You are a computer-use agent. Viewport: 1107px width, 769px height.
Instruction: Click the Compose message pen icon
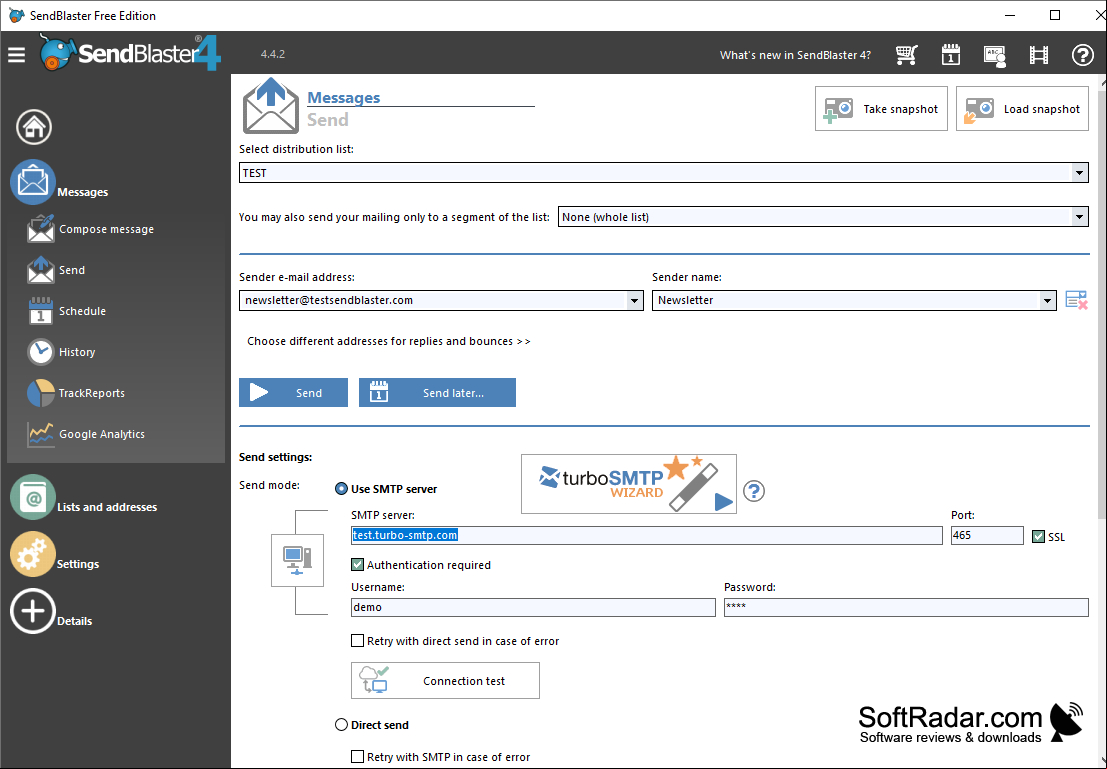point(40,229)
